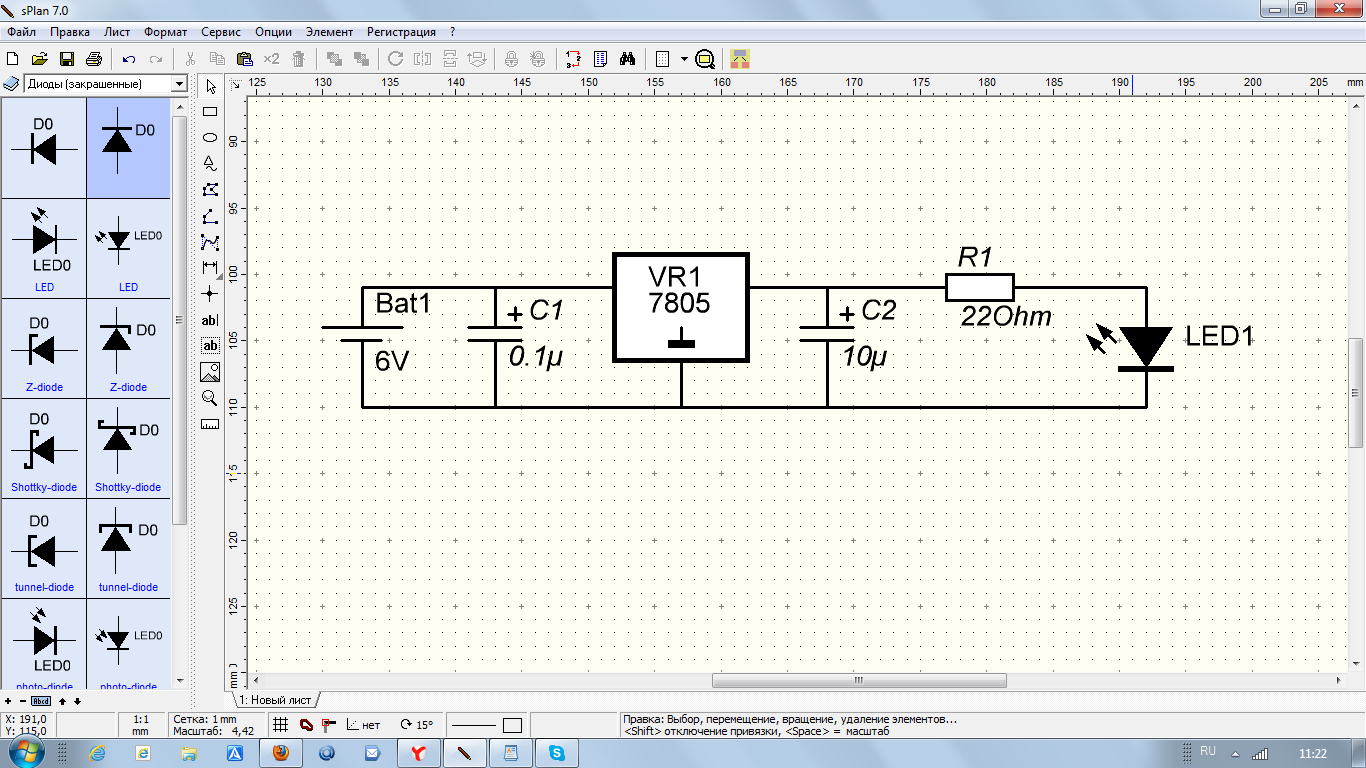Click the circular Rotate icon in the toolbar
This screenshot has height=768, width=1366.
pos(395,59)
